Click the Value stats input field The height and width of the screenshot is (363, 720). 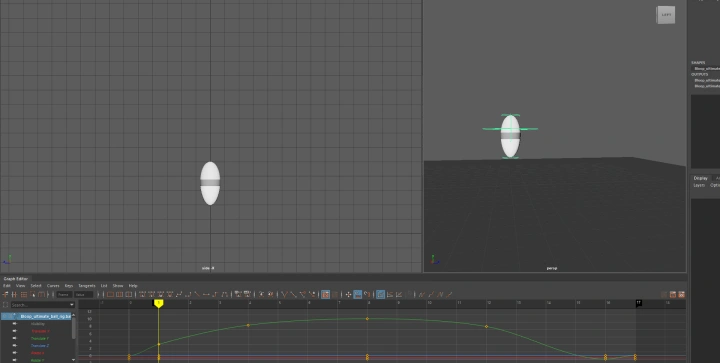tap(84, 295)
